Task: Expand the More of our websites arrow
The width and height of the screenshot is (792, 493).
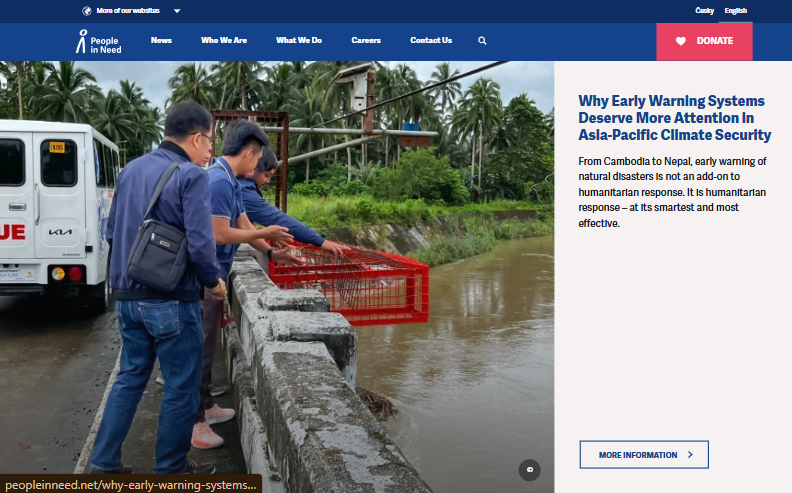Action: tap(177, 11)
